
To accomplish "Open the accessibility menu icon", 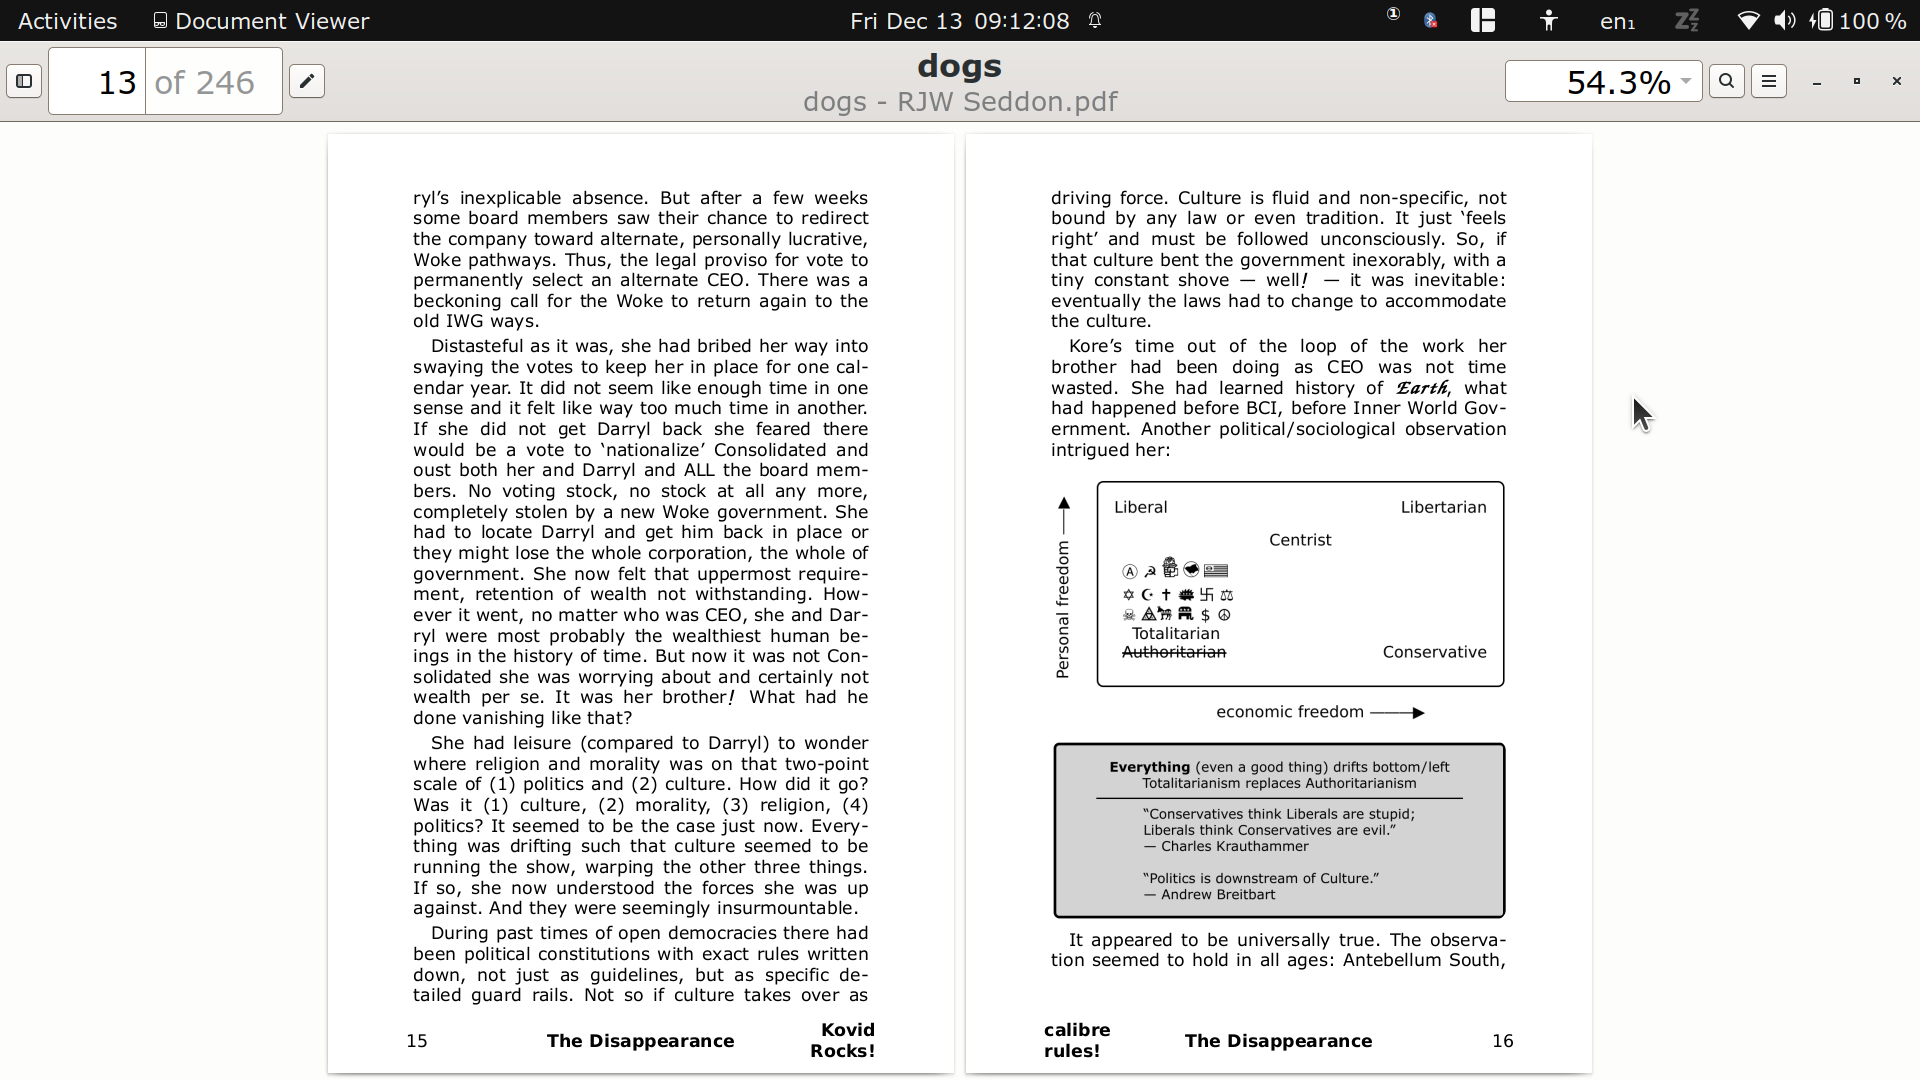I will pos(1549,20).
